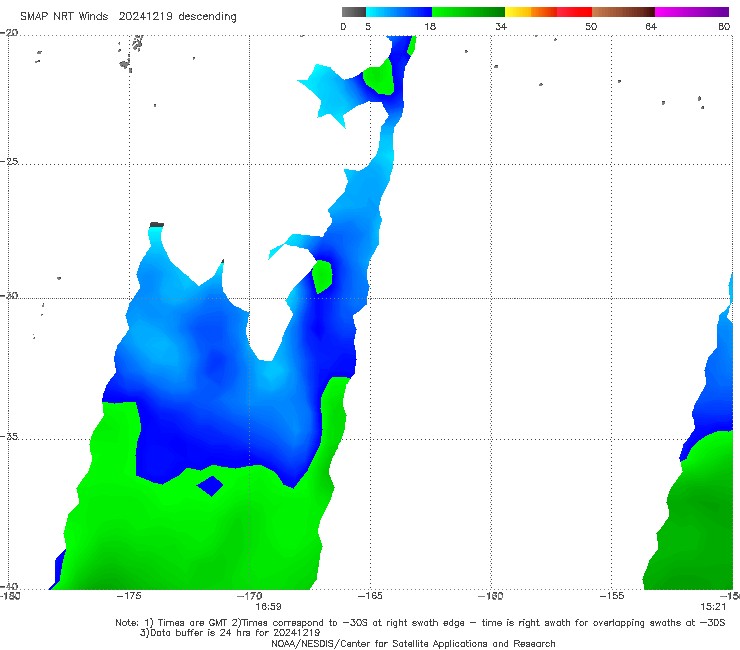Click the brown segment of the color bar
The height and width of the screenshot is (650, 740).
(623, 12)
